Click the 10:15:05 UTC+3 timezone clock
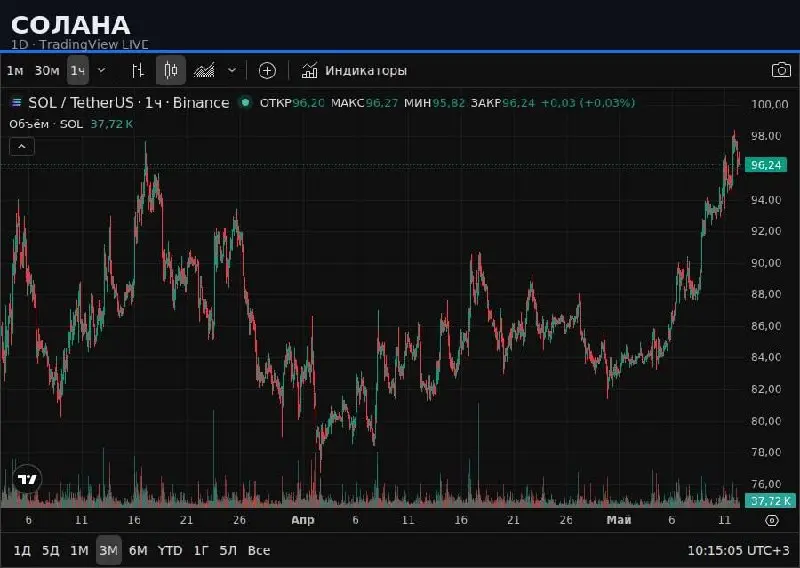 tap(738, 551)
